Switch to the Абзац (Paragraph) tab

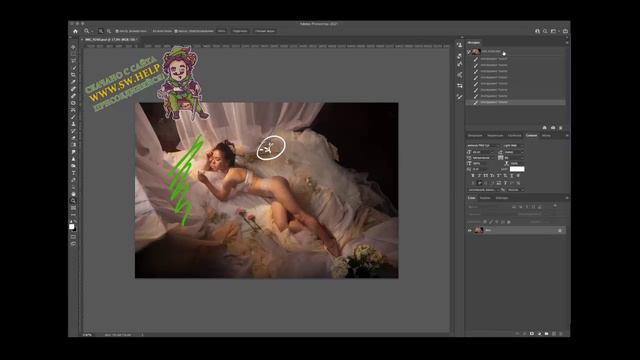(x=546, y=136)
